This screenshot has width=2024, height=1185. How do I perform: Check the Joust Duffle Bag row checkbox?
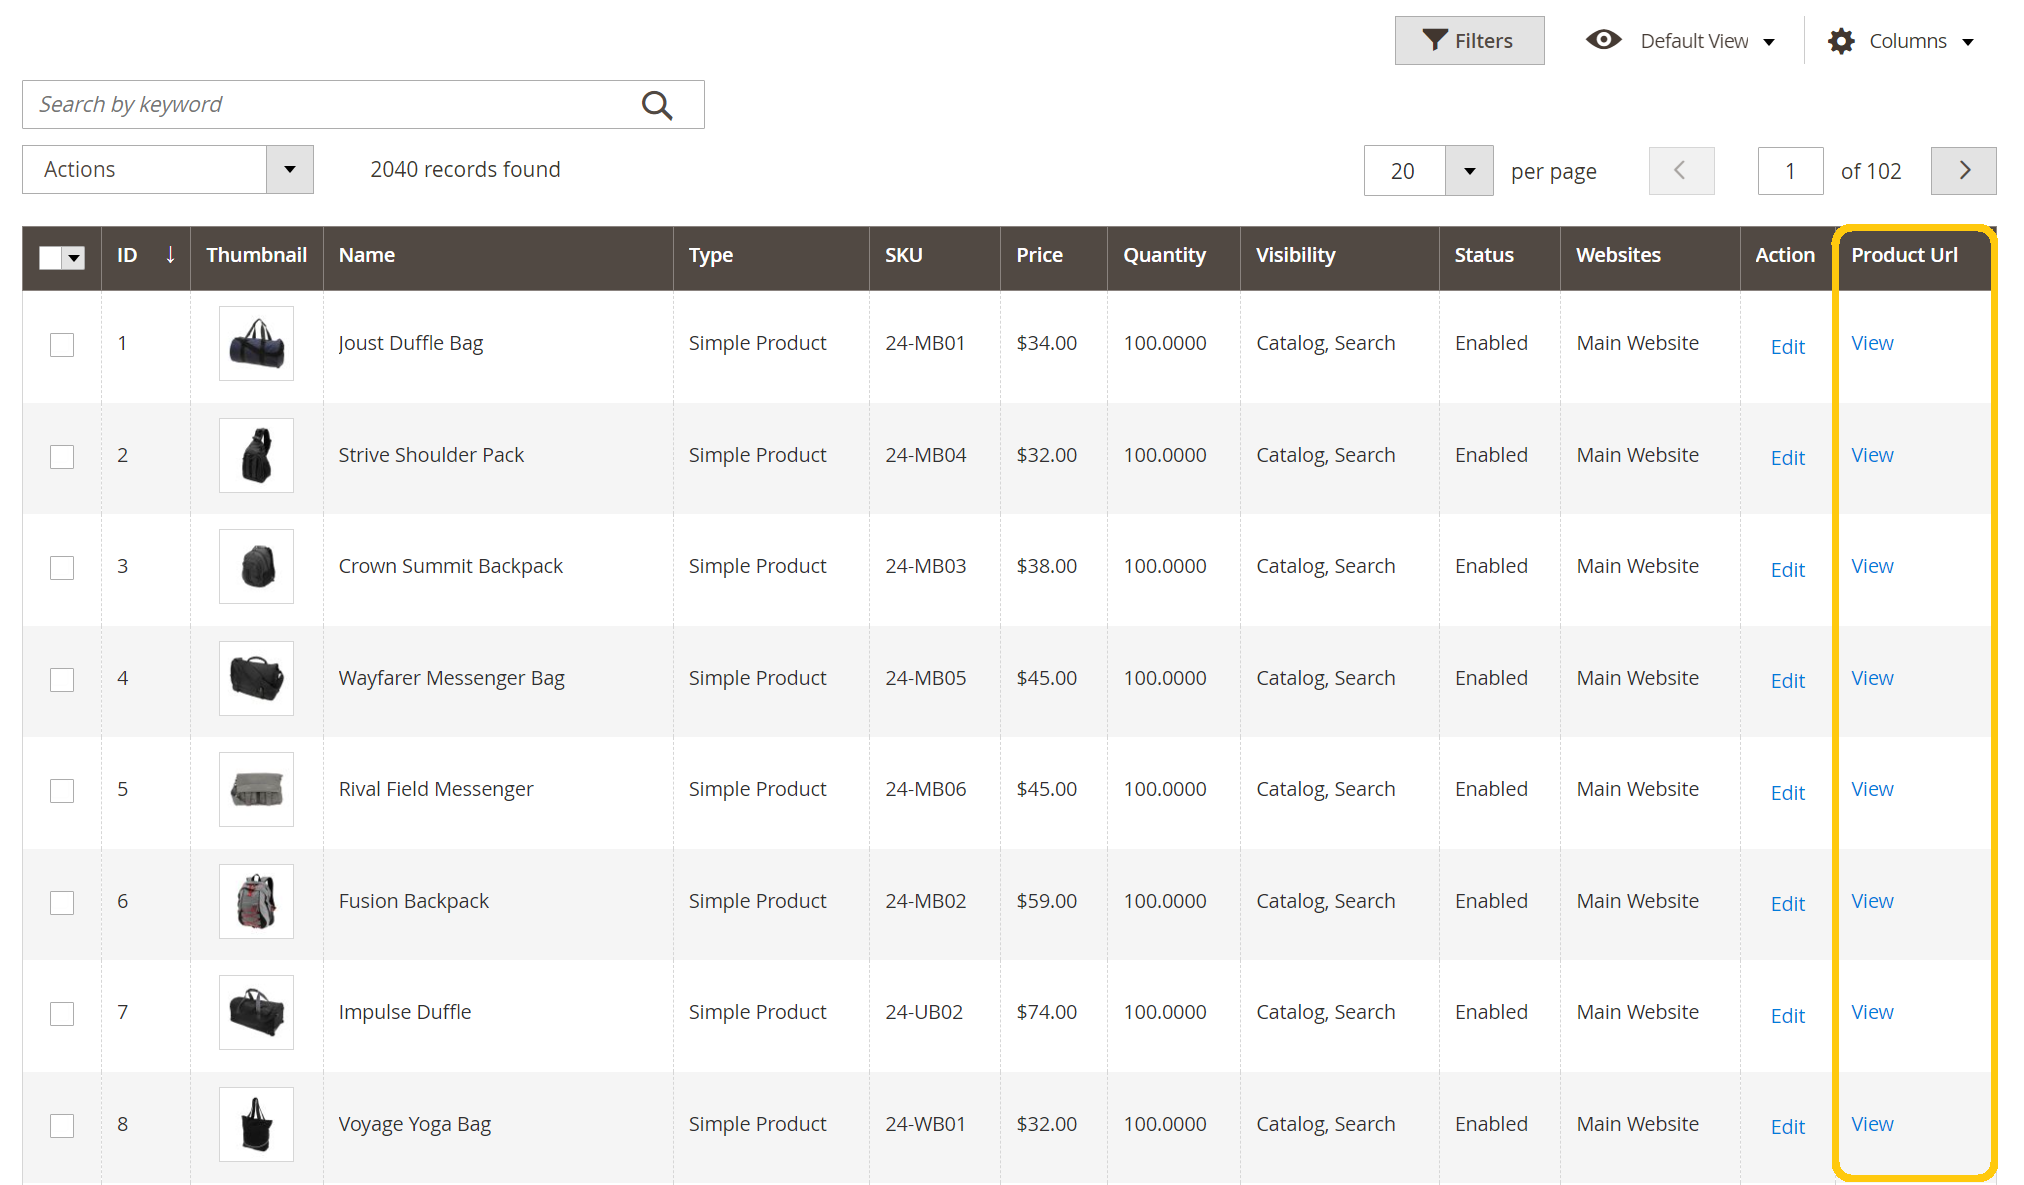(x=62, y=345)
